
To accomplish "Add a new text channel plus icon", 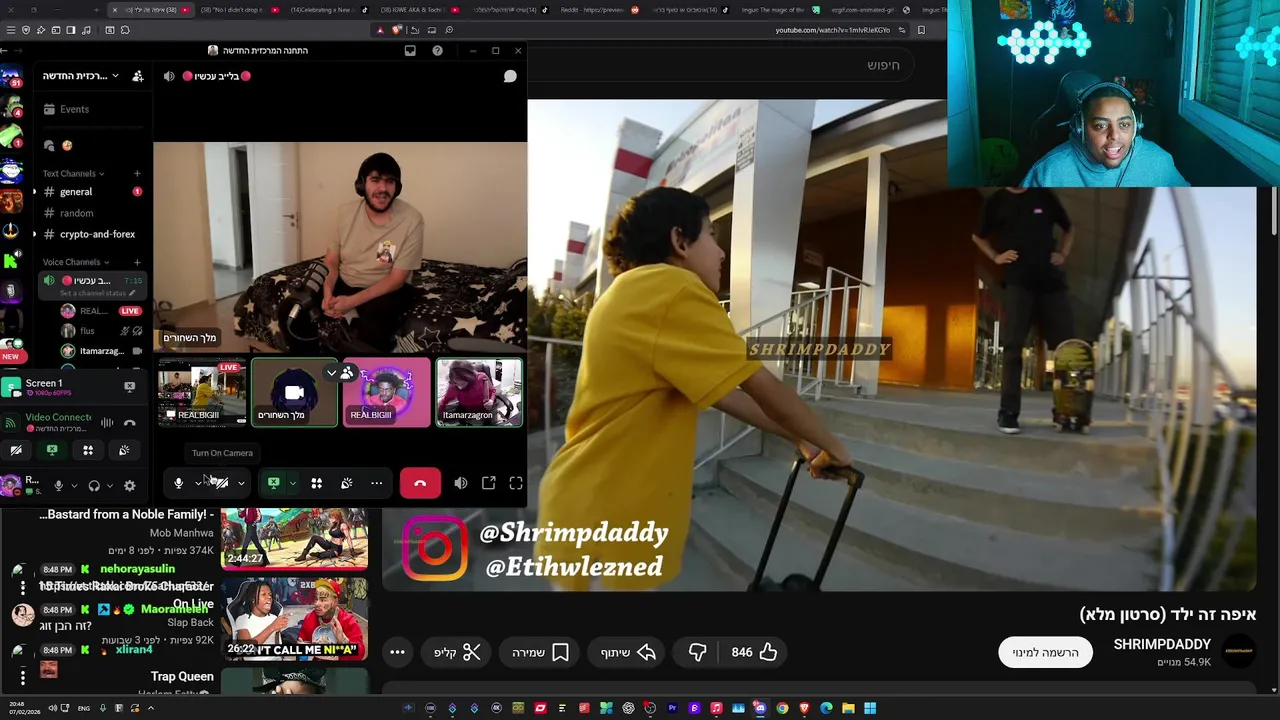I will coord(137,173).
